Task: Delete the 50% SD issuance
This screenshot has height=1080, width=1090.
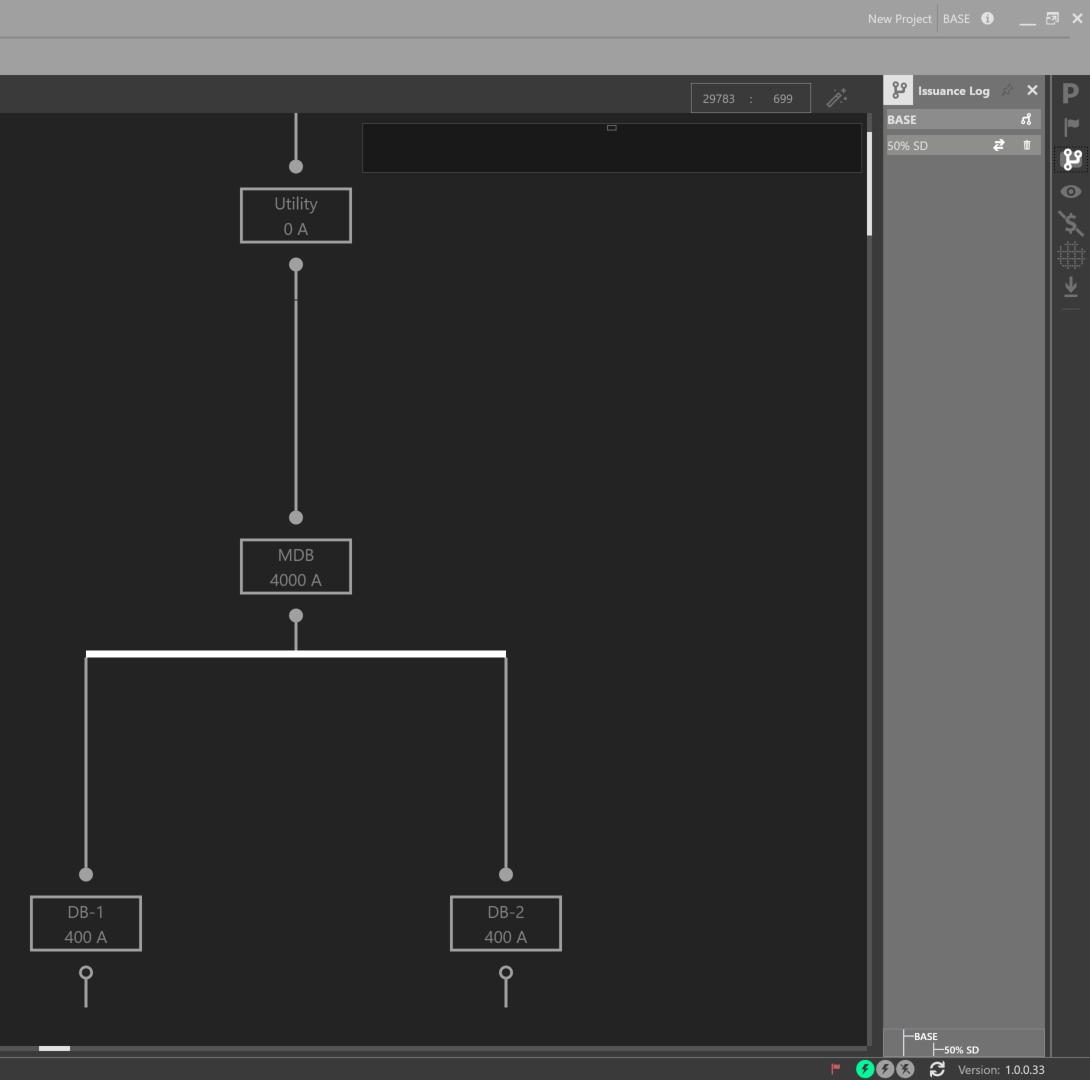Action: [x=1026, y=146]
